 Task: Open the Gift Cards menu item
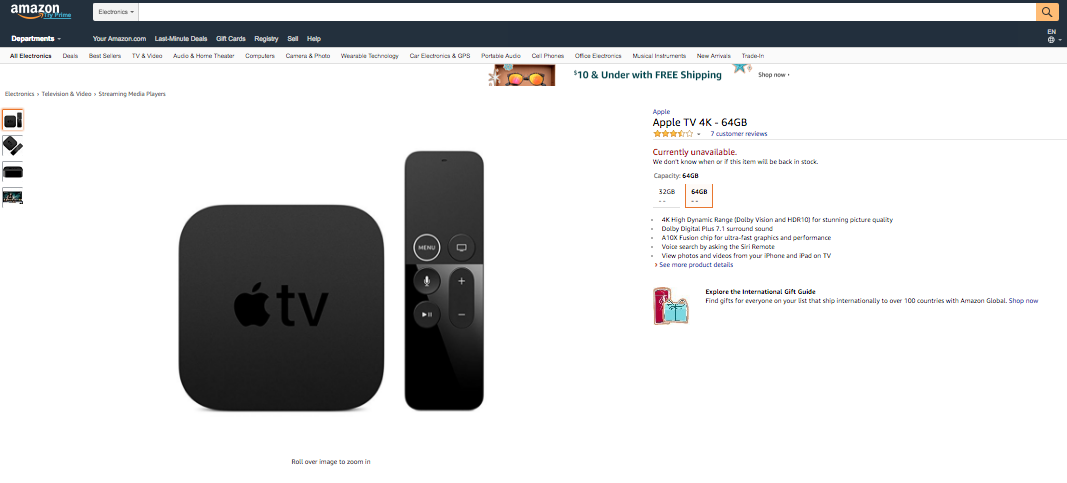coord(231,39)
